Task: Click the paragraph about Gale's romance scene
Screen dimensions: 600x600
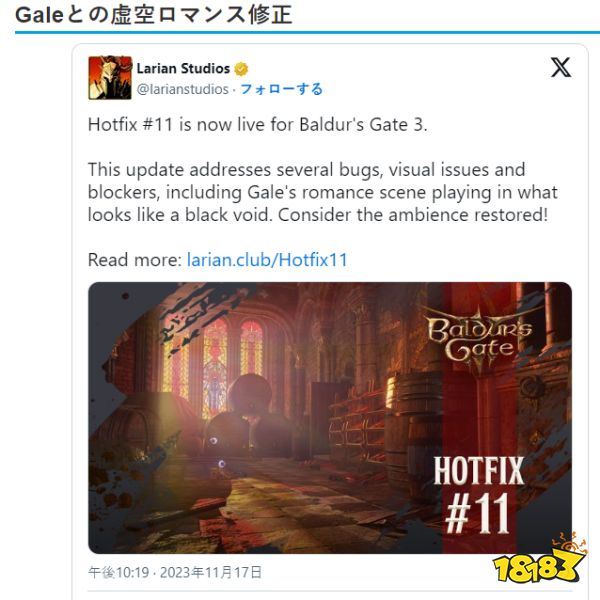Action: coord(323,192)
